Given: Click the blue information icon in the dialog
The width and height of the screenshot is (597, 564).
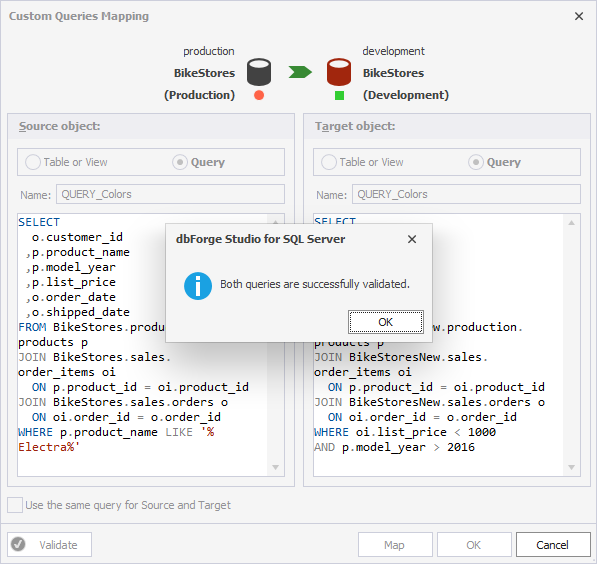Looking at the screenshot, I should coord(198,286).
